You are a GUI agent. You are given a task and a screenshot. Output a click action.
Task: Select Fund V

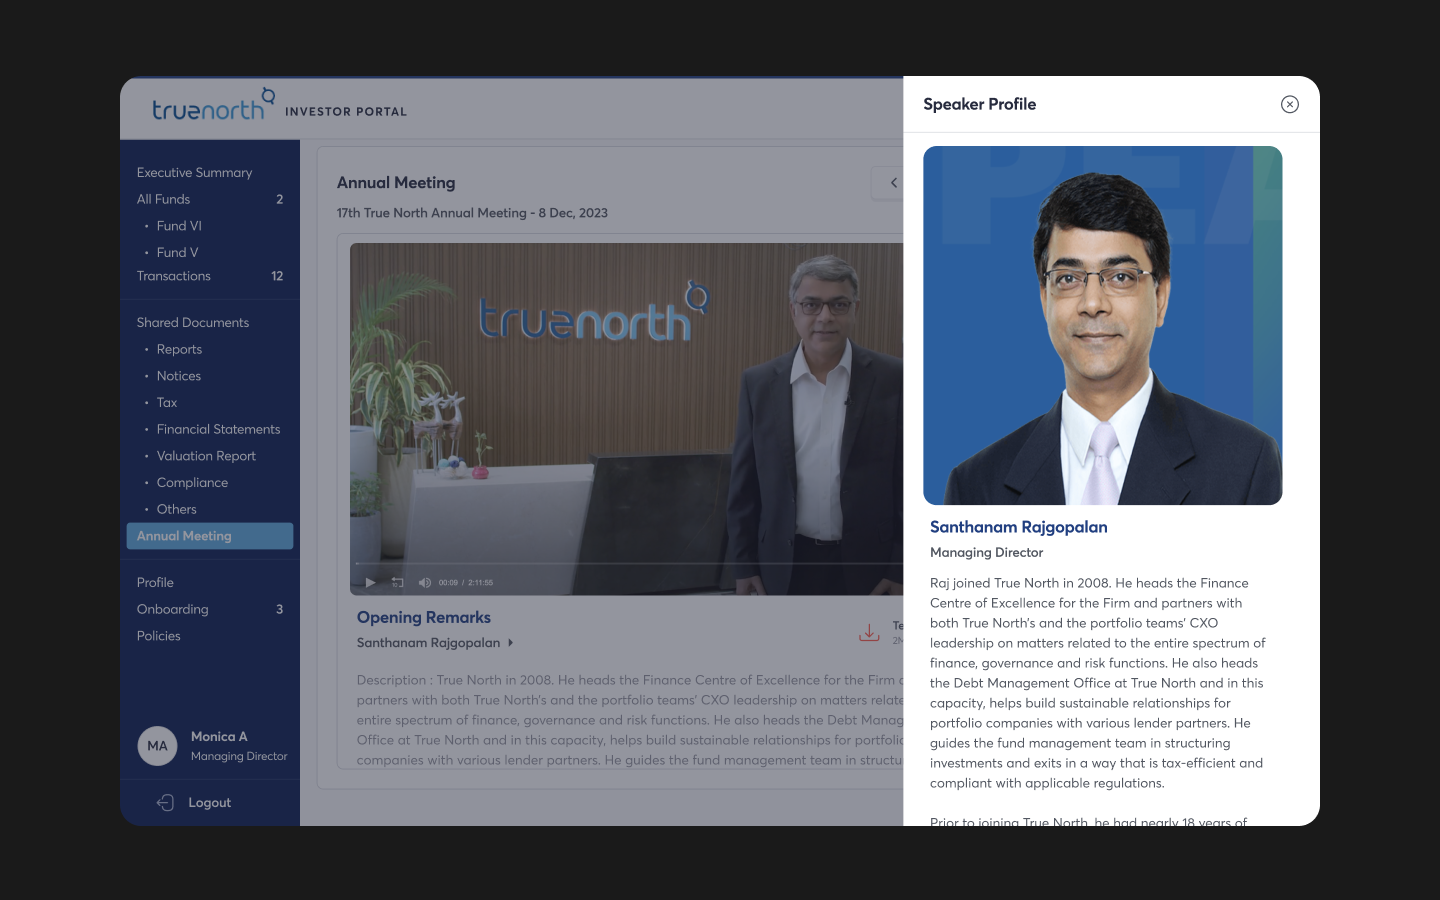[x=177, y=252]
